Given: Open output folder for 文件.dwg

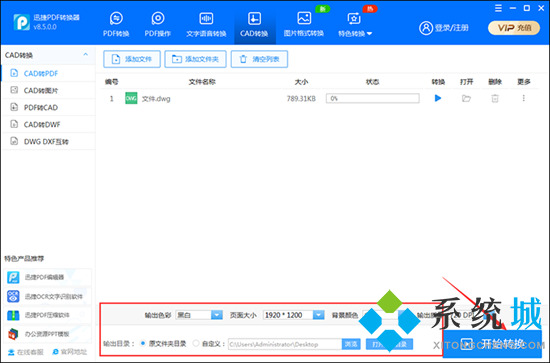Looking at the screenshot, I should [x=466, y=99].
